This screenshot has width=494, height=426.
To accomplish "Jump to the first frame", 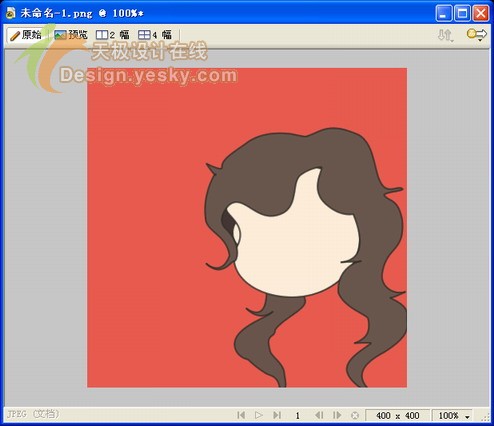I will (241, 415).
